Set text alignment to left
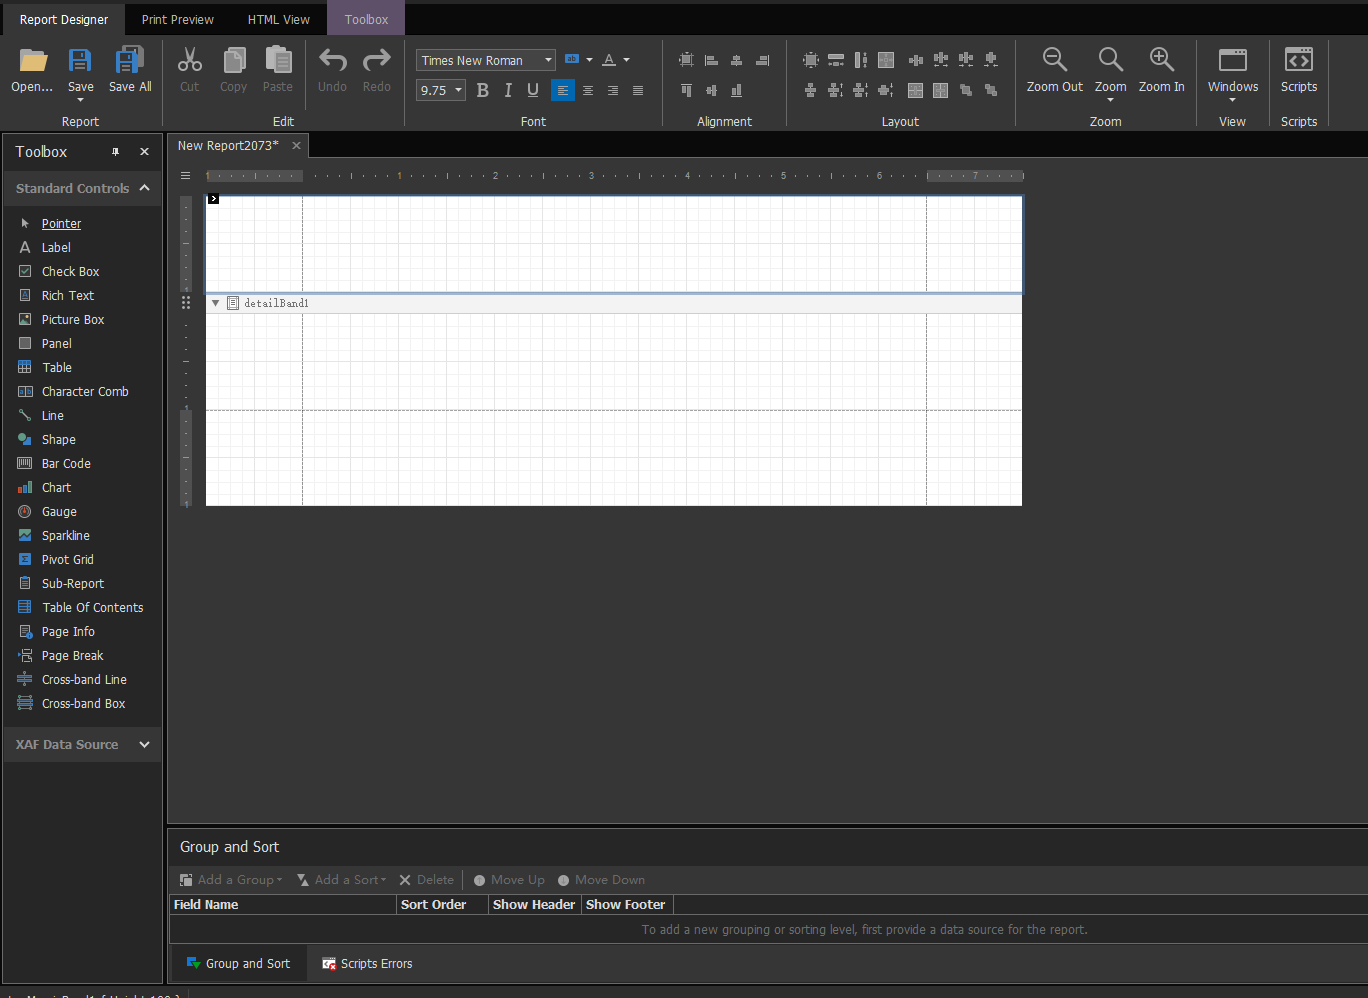 [563, 90]
